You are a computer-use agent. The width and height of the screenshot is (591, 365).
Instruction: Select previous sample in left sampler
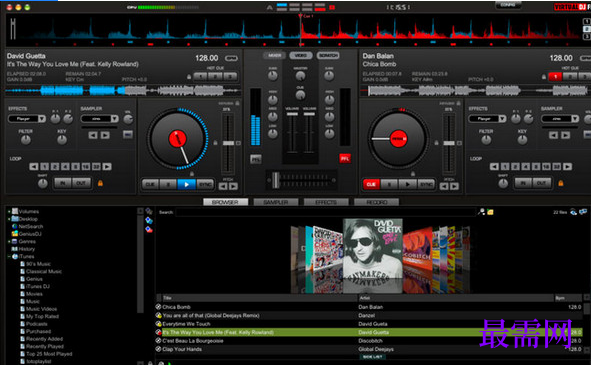click(93, 135)
